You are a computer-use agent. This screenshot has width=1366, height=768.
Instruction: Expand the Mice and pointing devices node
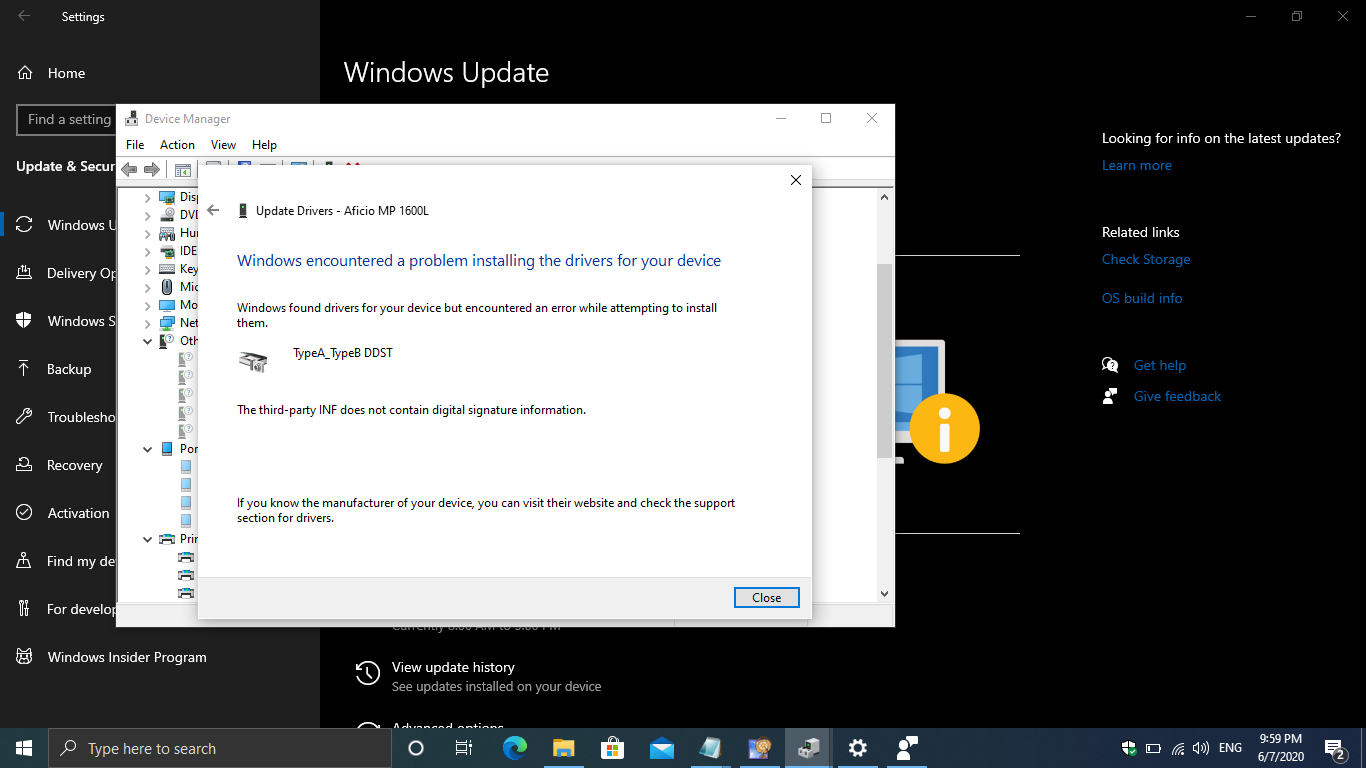(x=148, y=287)
